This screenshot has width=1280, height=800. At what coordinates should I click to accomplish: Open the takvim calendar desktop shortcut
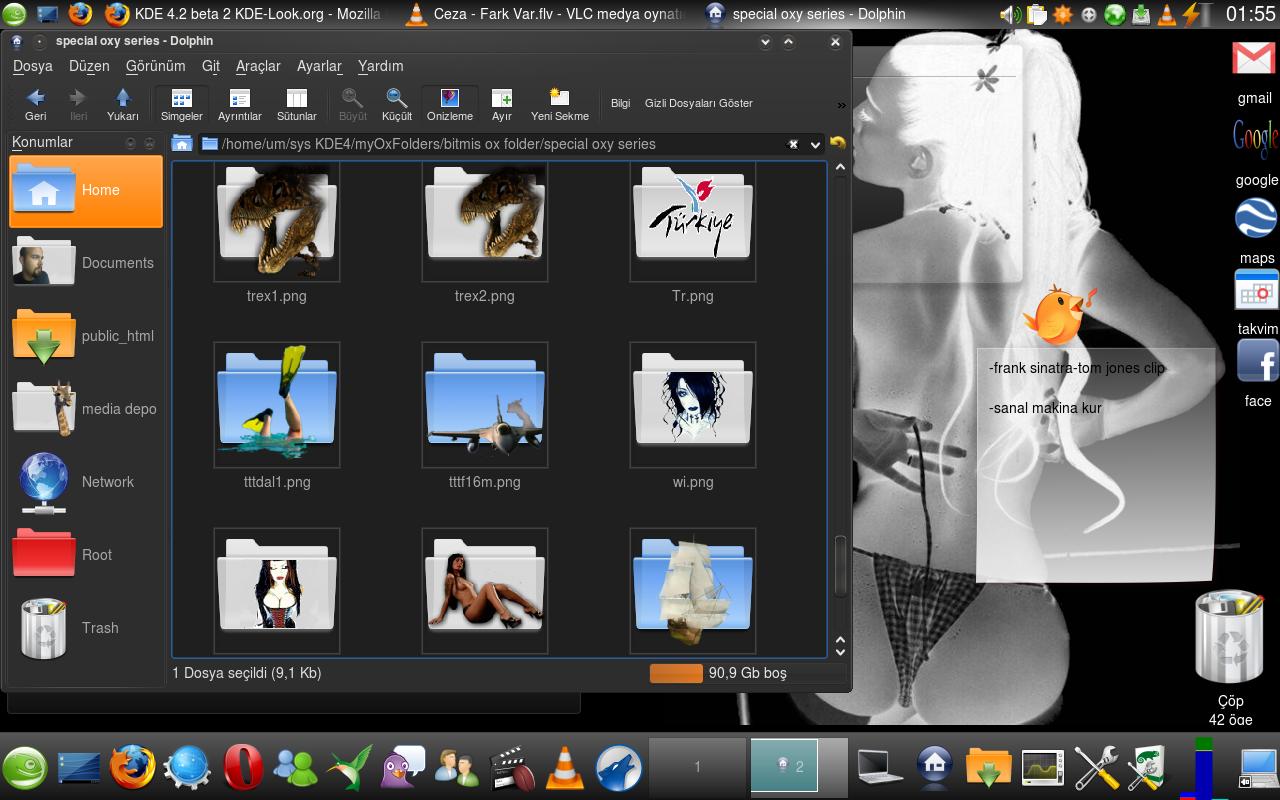pyautogui.click(x=1257, y=301)
